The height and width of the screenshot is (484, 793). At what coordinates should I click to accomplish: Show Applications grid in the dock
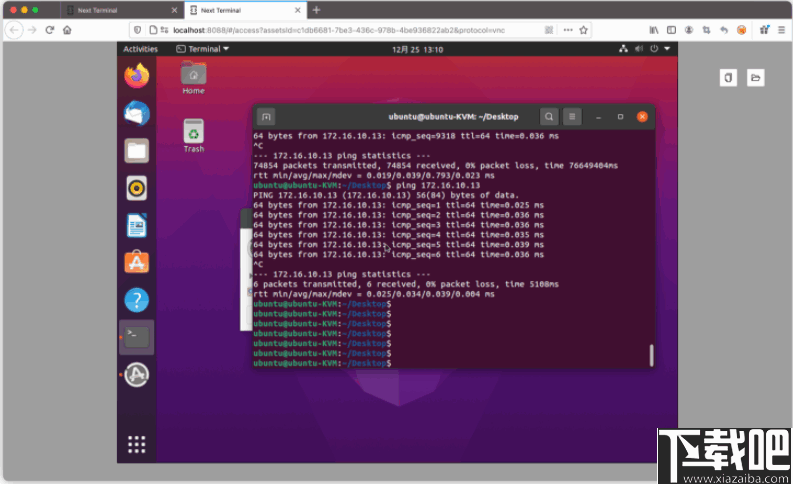click(x=137, y=444)
